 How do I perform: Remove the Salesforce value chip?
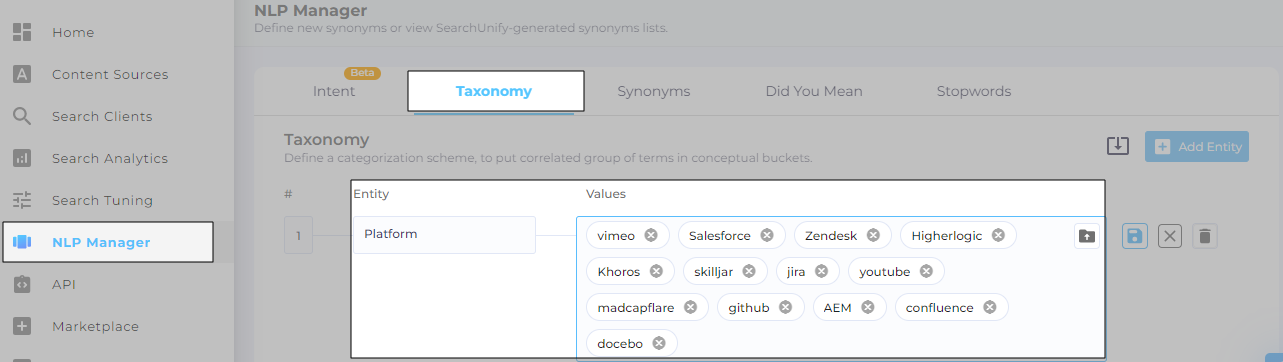[767, 236]
